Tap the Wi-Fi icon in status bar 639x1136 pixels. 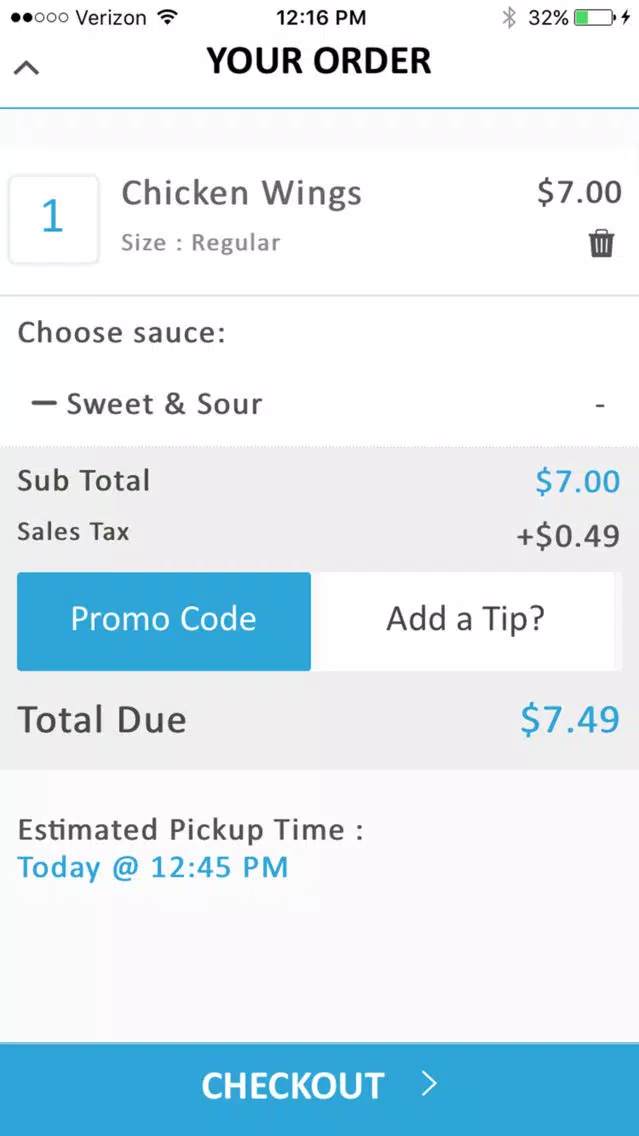167,17
